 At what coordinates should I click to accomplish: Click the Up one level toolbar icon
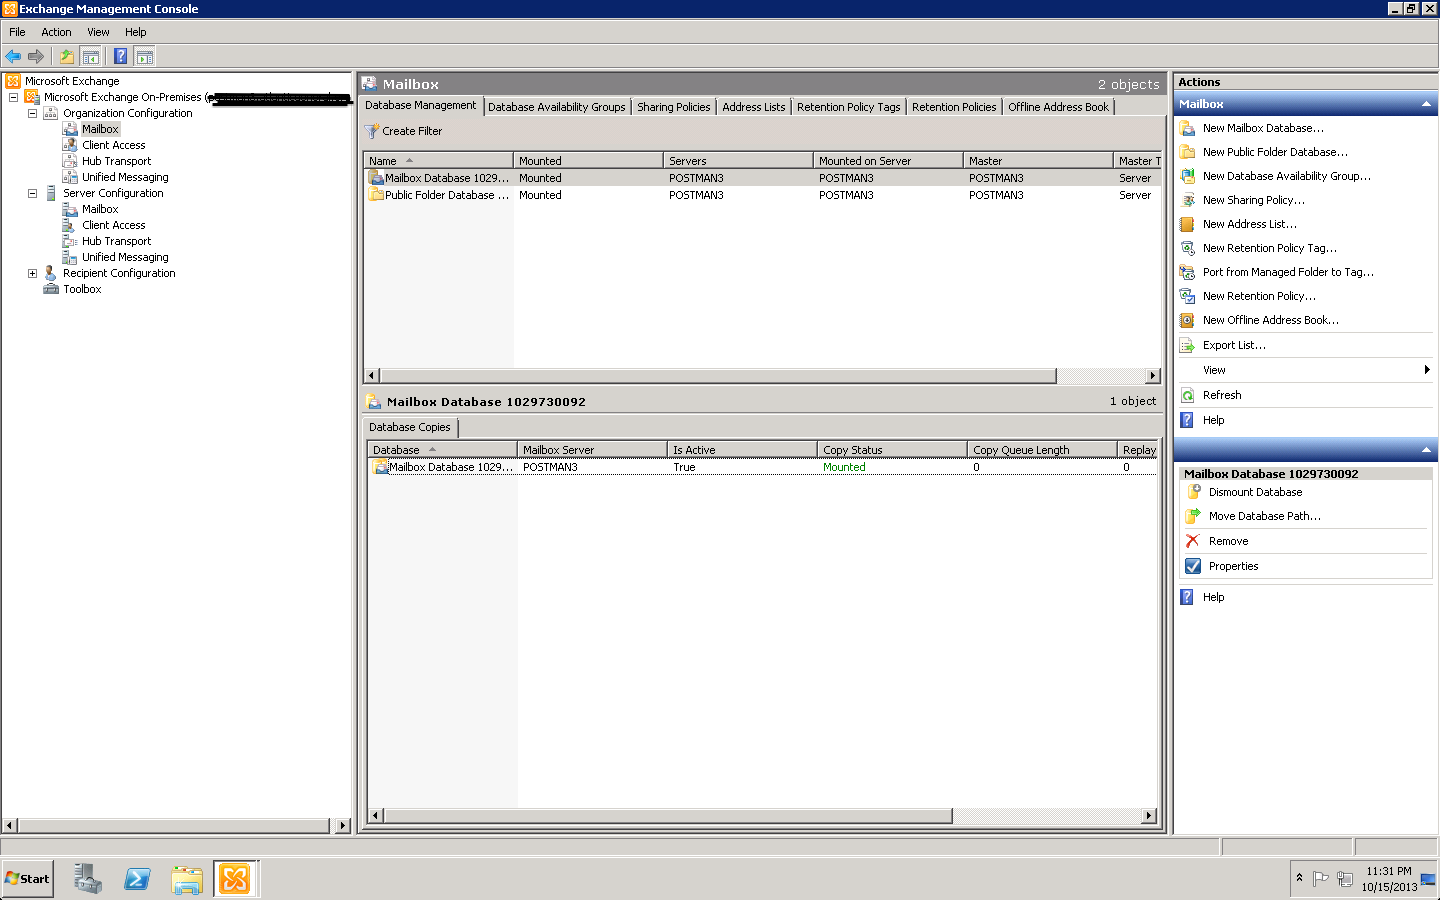66,56
